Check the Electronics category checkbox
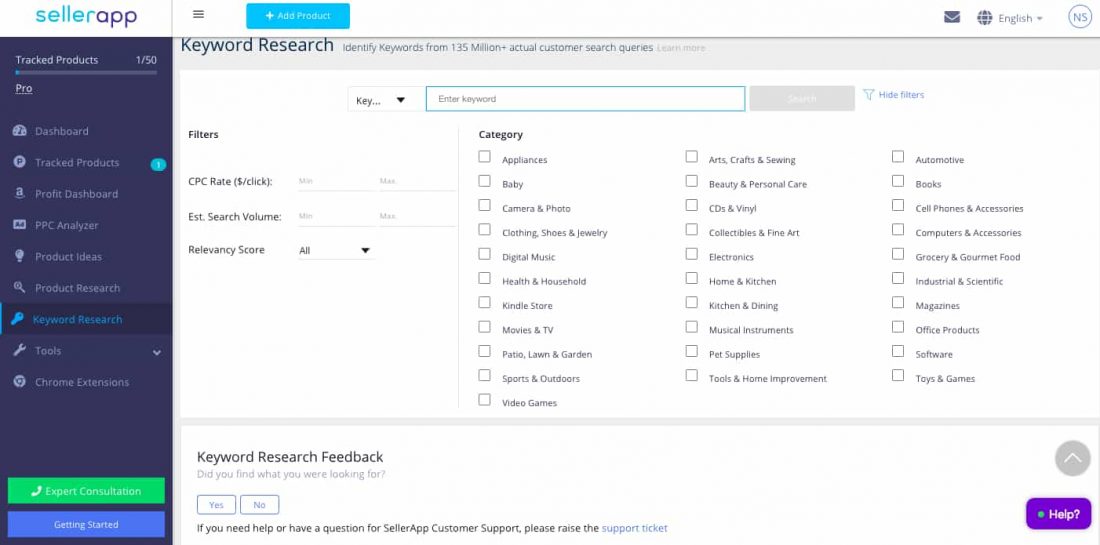 click(692, 254)
